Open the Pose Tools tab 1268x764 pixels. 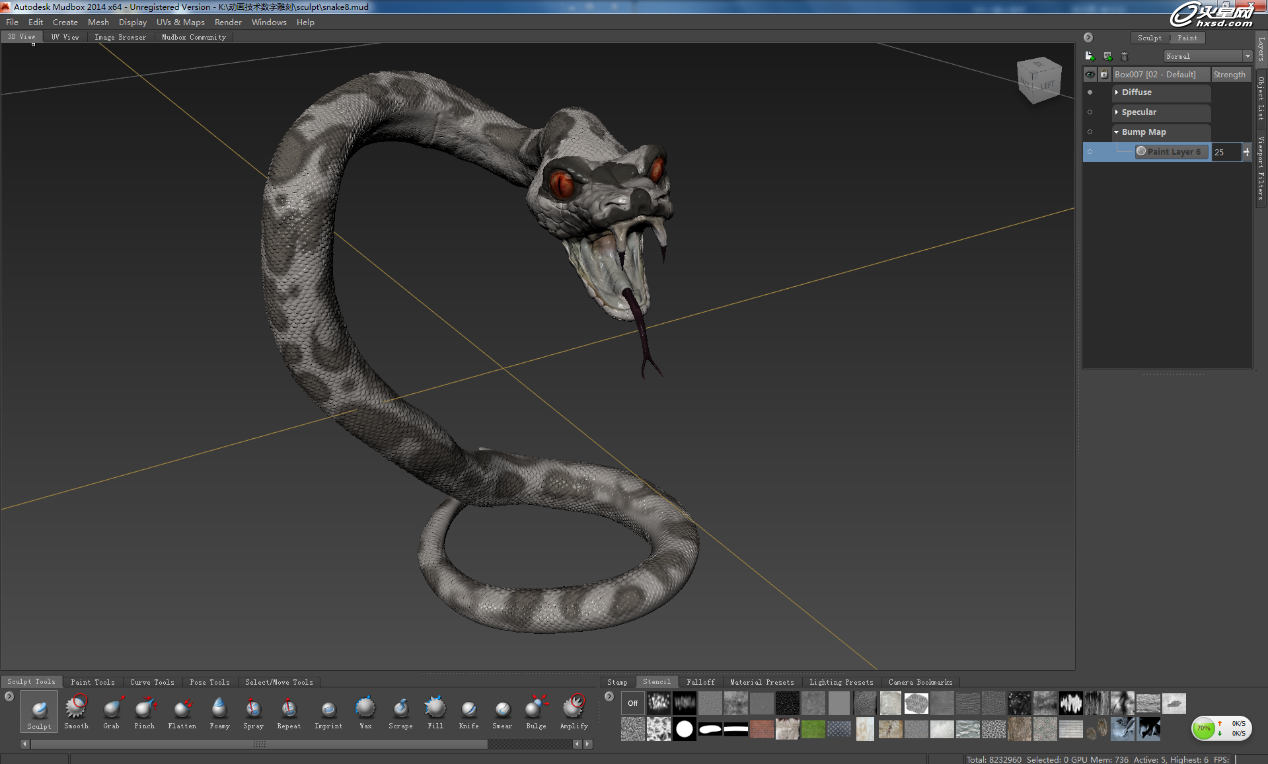(x=210, y=682)
